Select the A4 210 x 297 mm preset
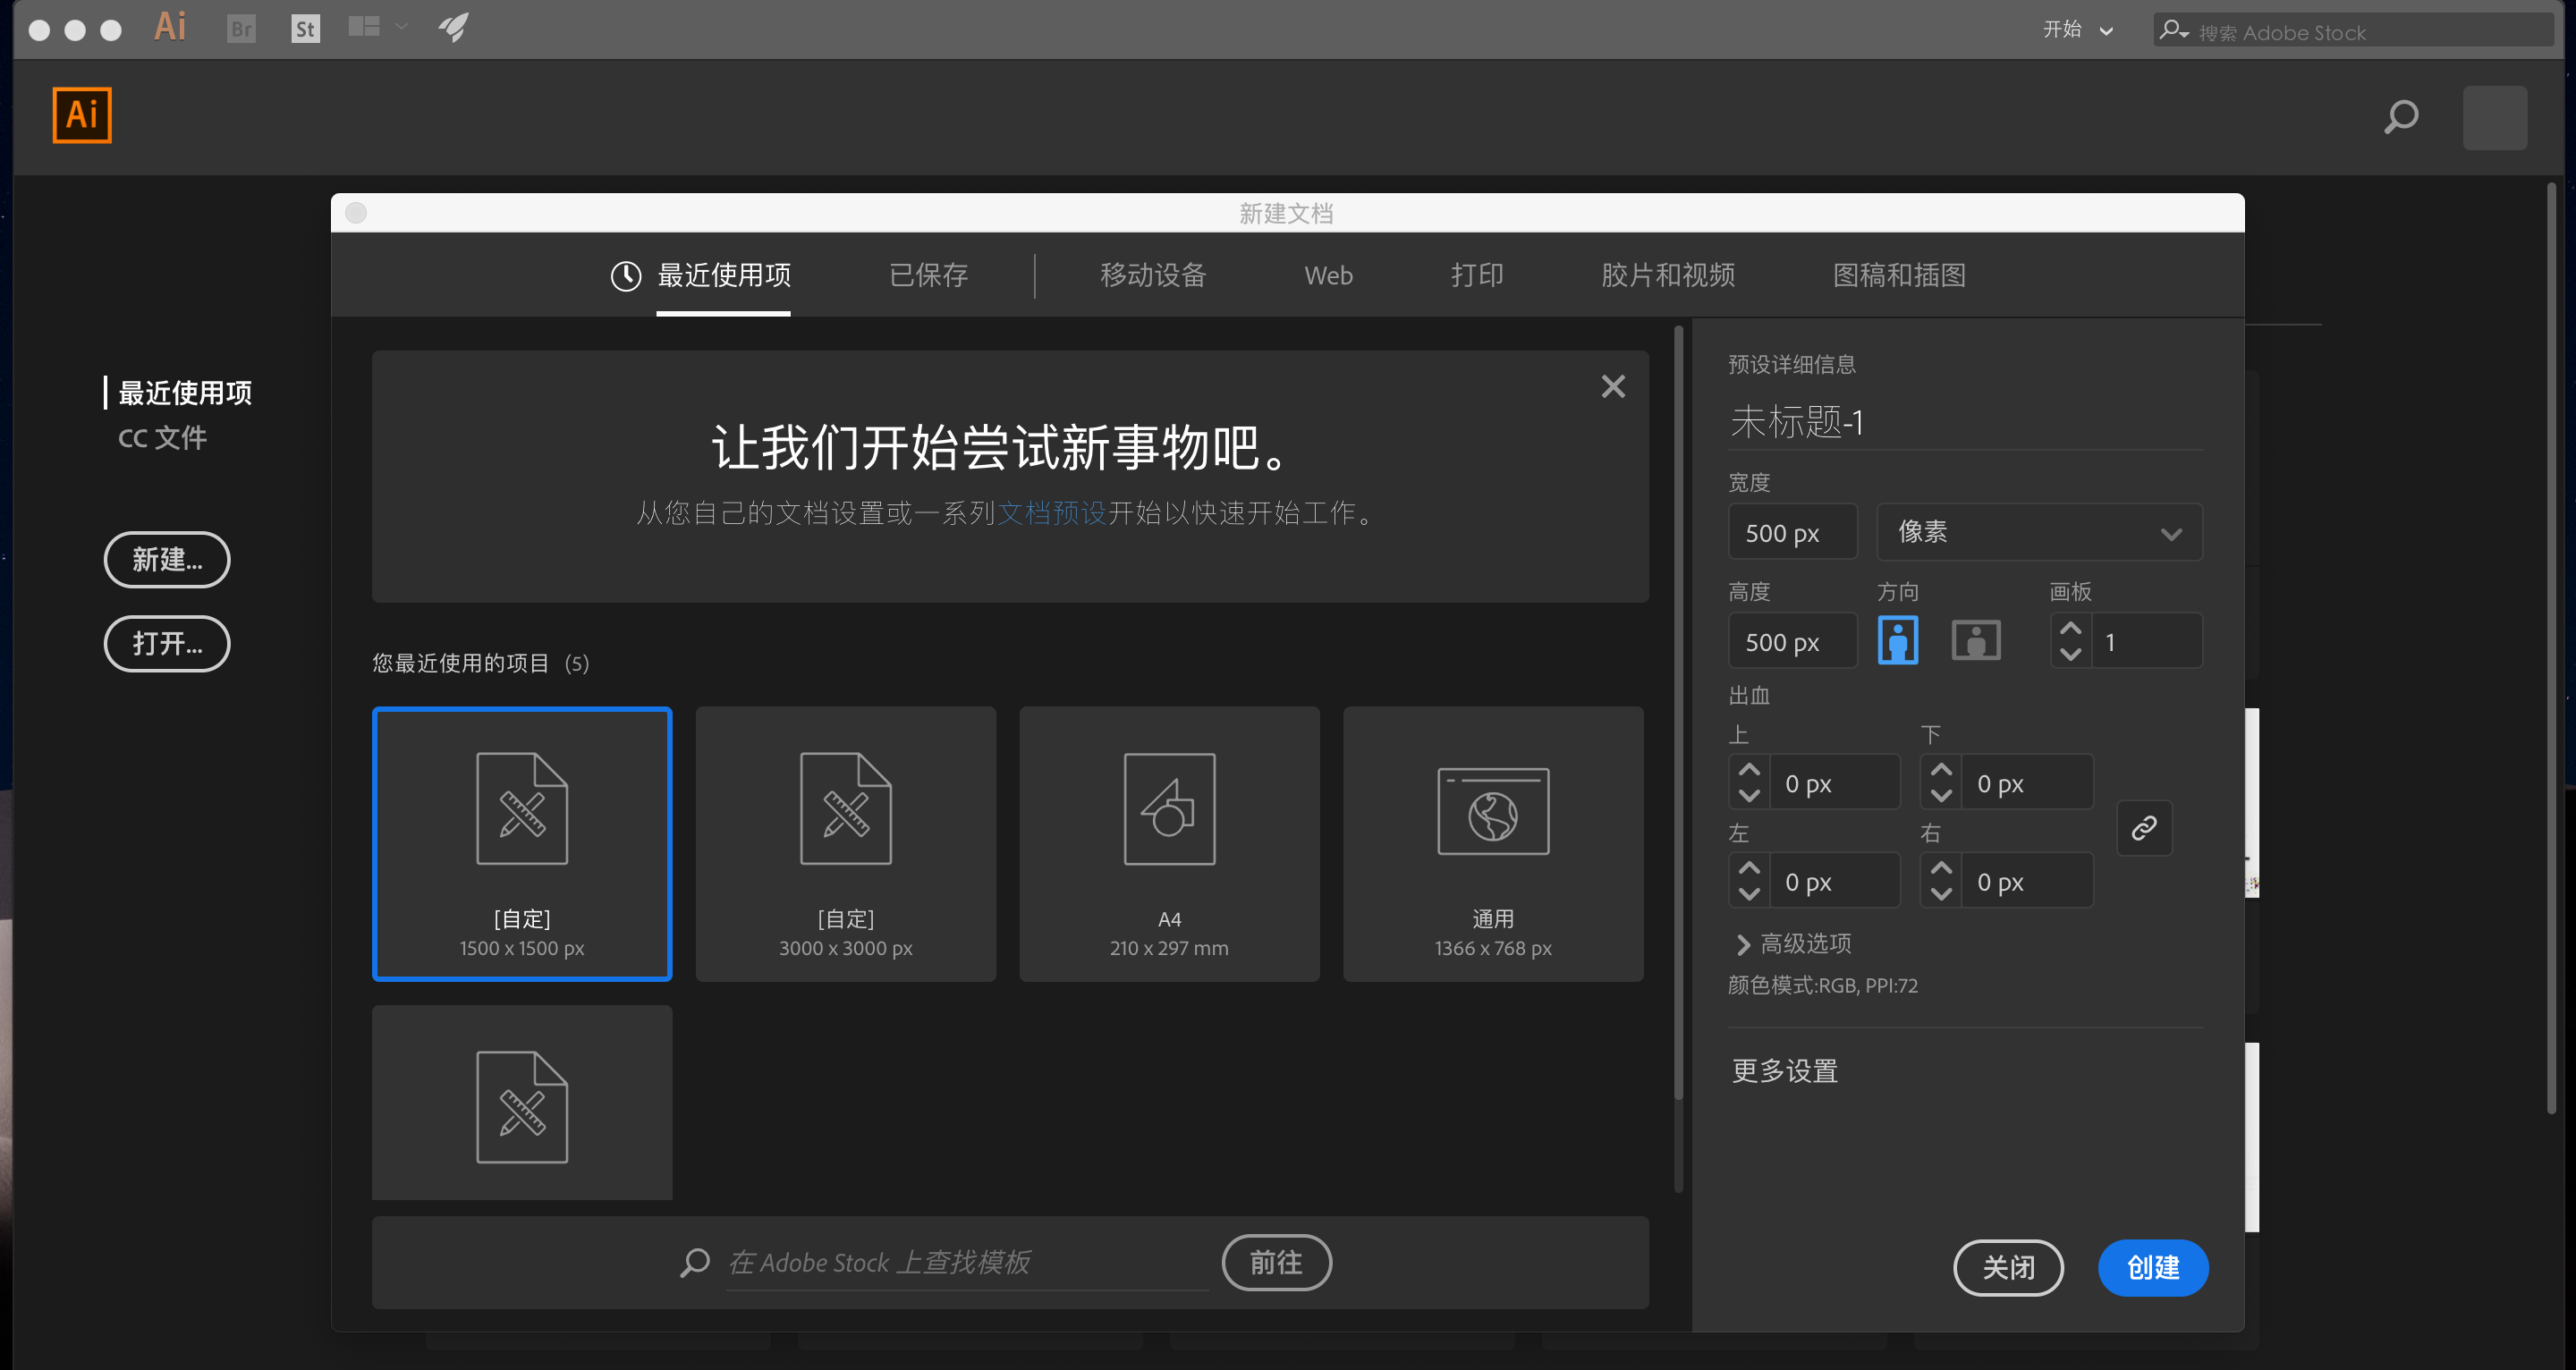The height and width of the screenshot is (1370, 2576). pyautogui.click(x=1168, y=843)
